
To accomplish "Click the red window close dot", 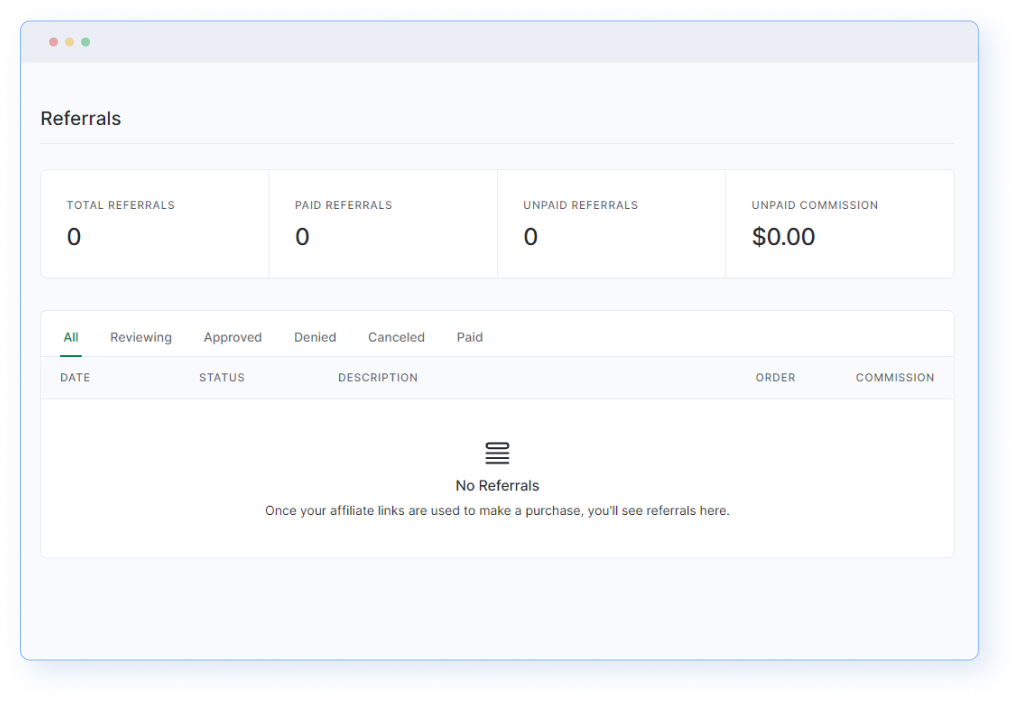I will coord(53,42).
